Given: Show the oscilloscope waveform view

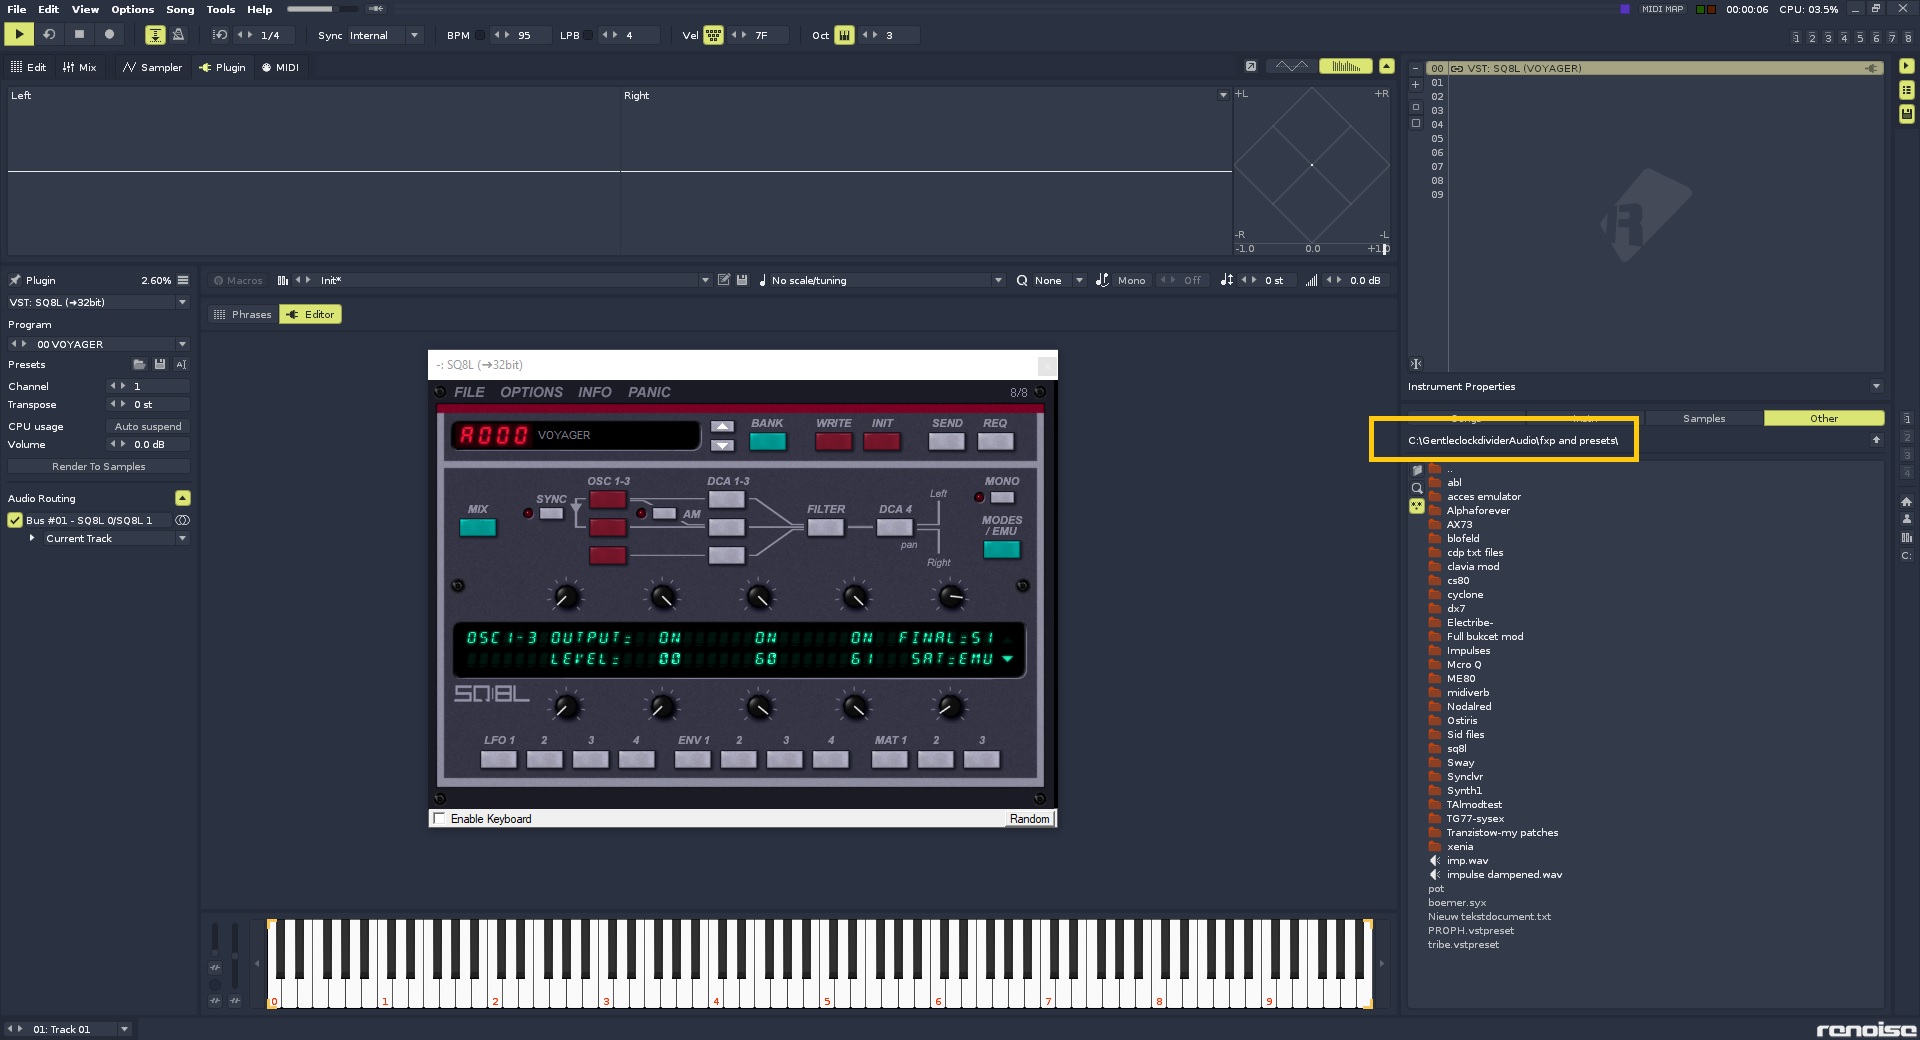Looking at the screenshot, I should coord(1291,66).
